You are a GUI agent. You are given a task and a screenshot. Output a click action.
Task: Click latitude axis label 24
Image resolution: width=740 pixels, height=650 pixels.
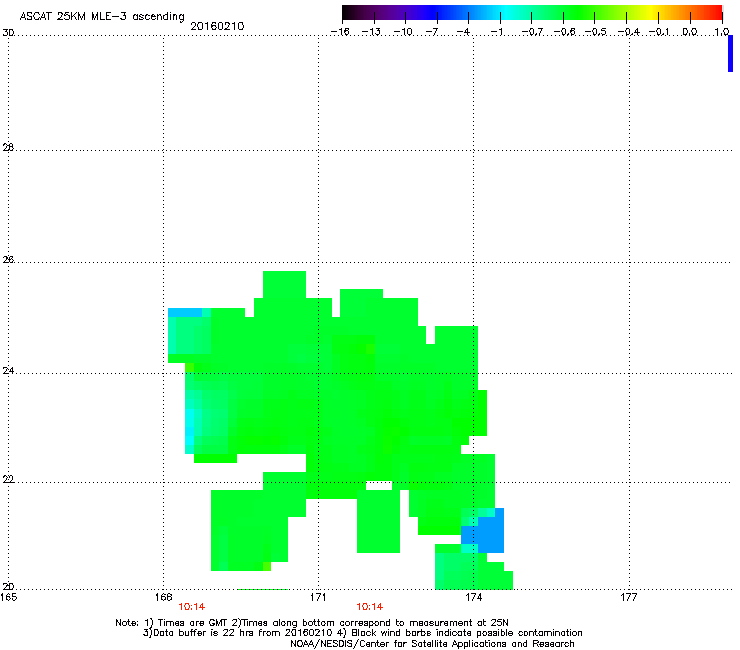point(8,371)
